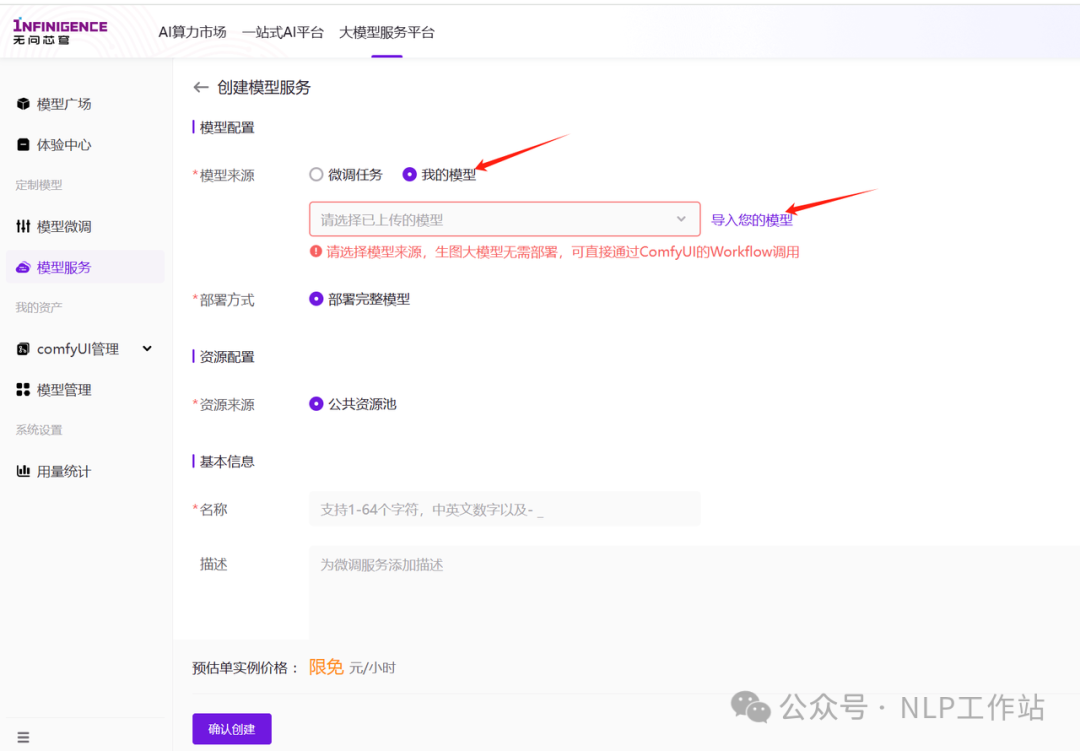
Task: Select the 微调任务 radio option
Action: click(x=316, y=174)
